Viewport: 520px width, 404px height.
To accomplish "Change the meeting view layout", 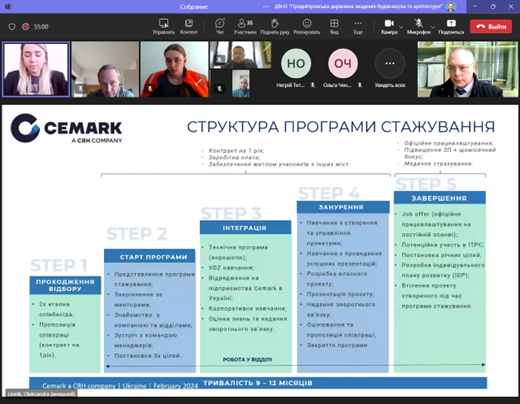I will click(334, 26).
